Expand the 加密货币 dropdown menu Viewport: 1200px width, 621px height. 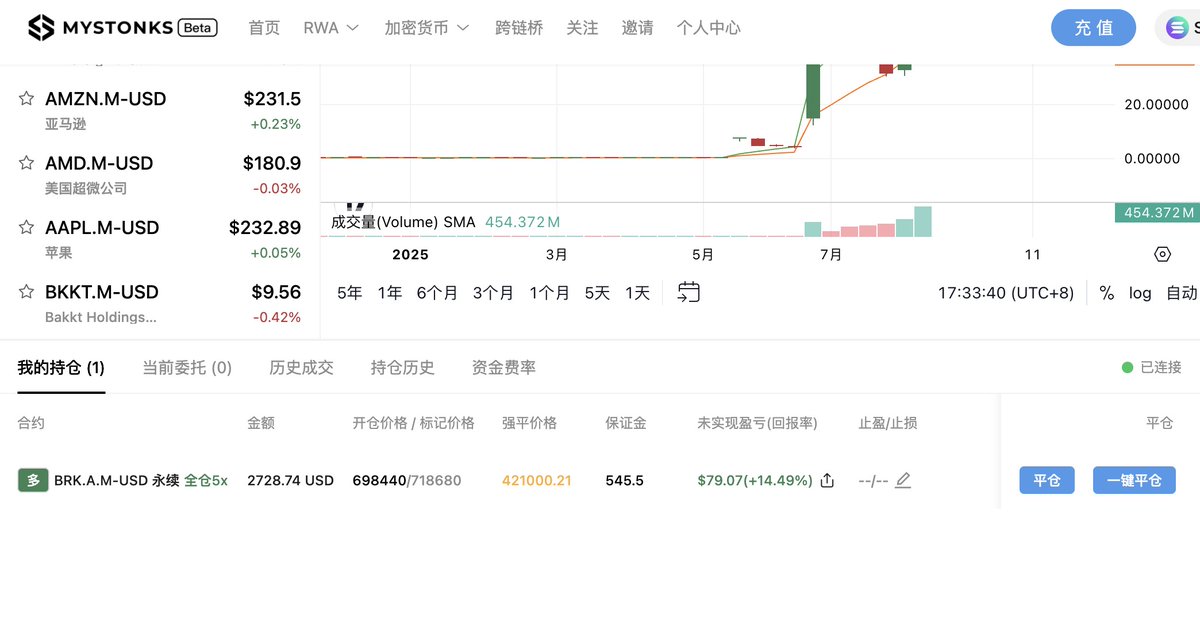point(427,28)
